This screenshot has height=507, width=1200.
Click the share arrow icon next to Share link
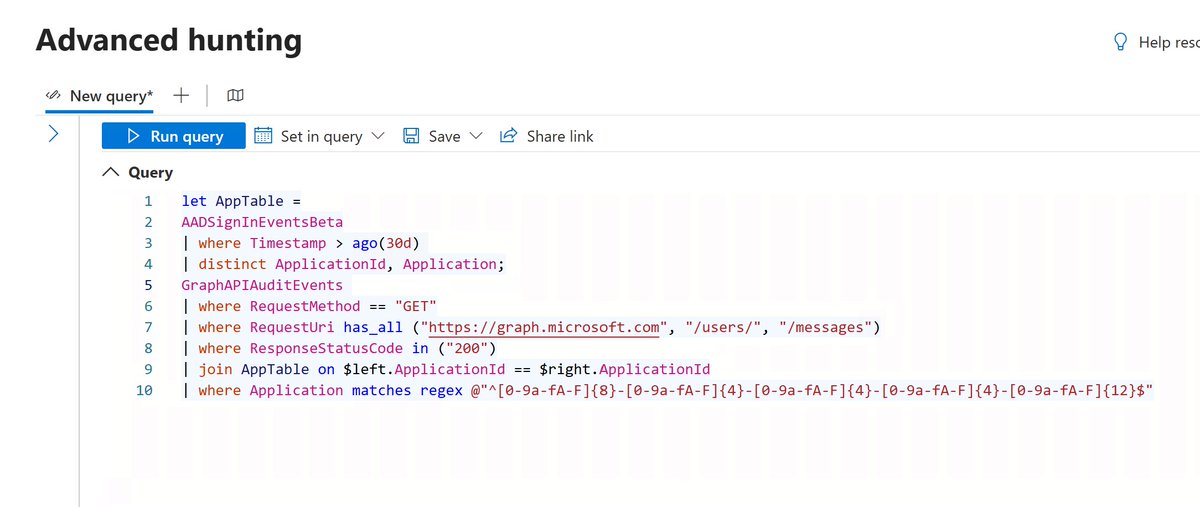click(x=508, y=135)
